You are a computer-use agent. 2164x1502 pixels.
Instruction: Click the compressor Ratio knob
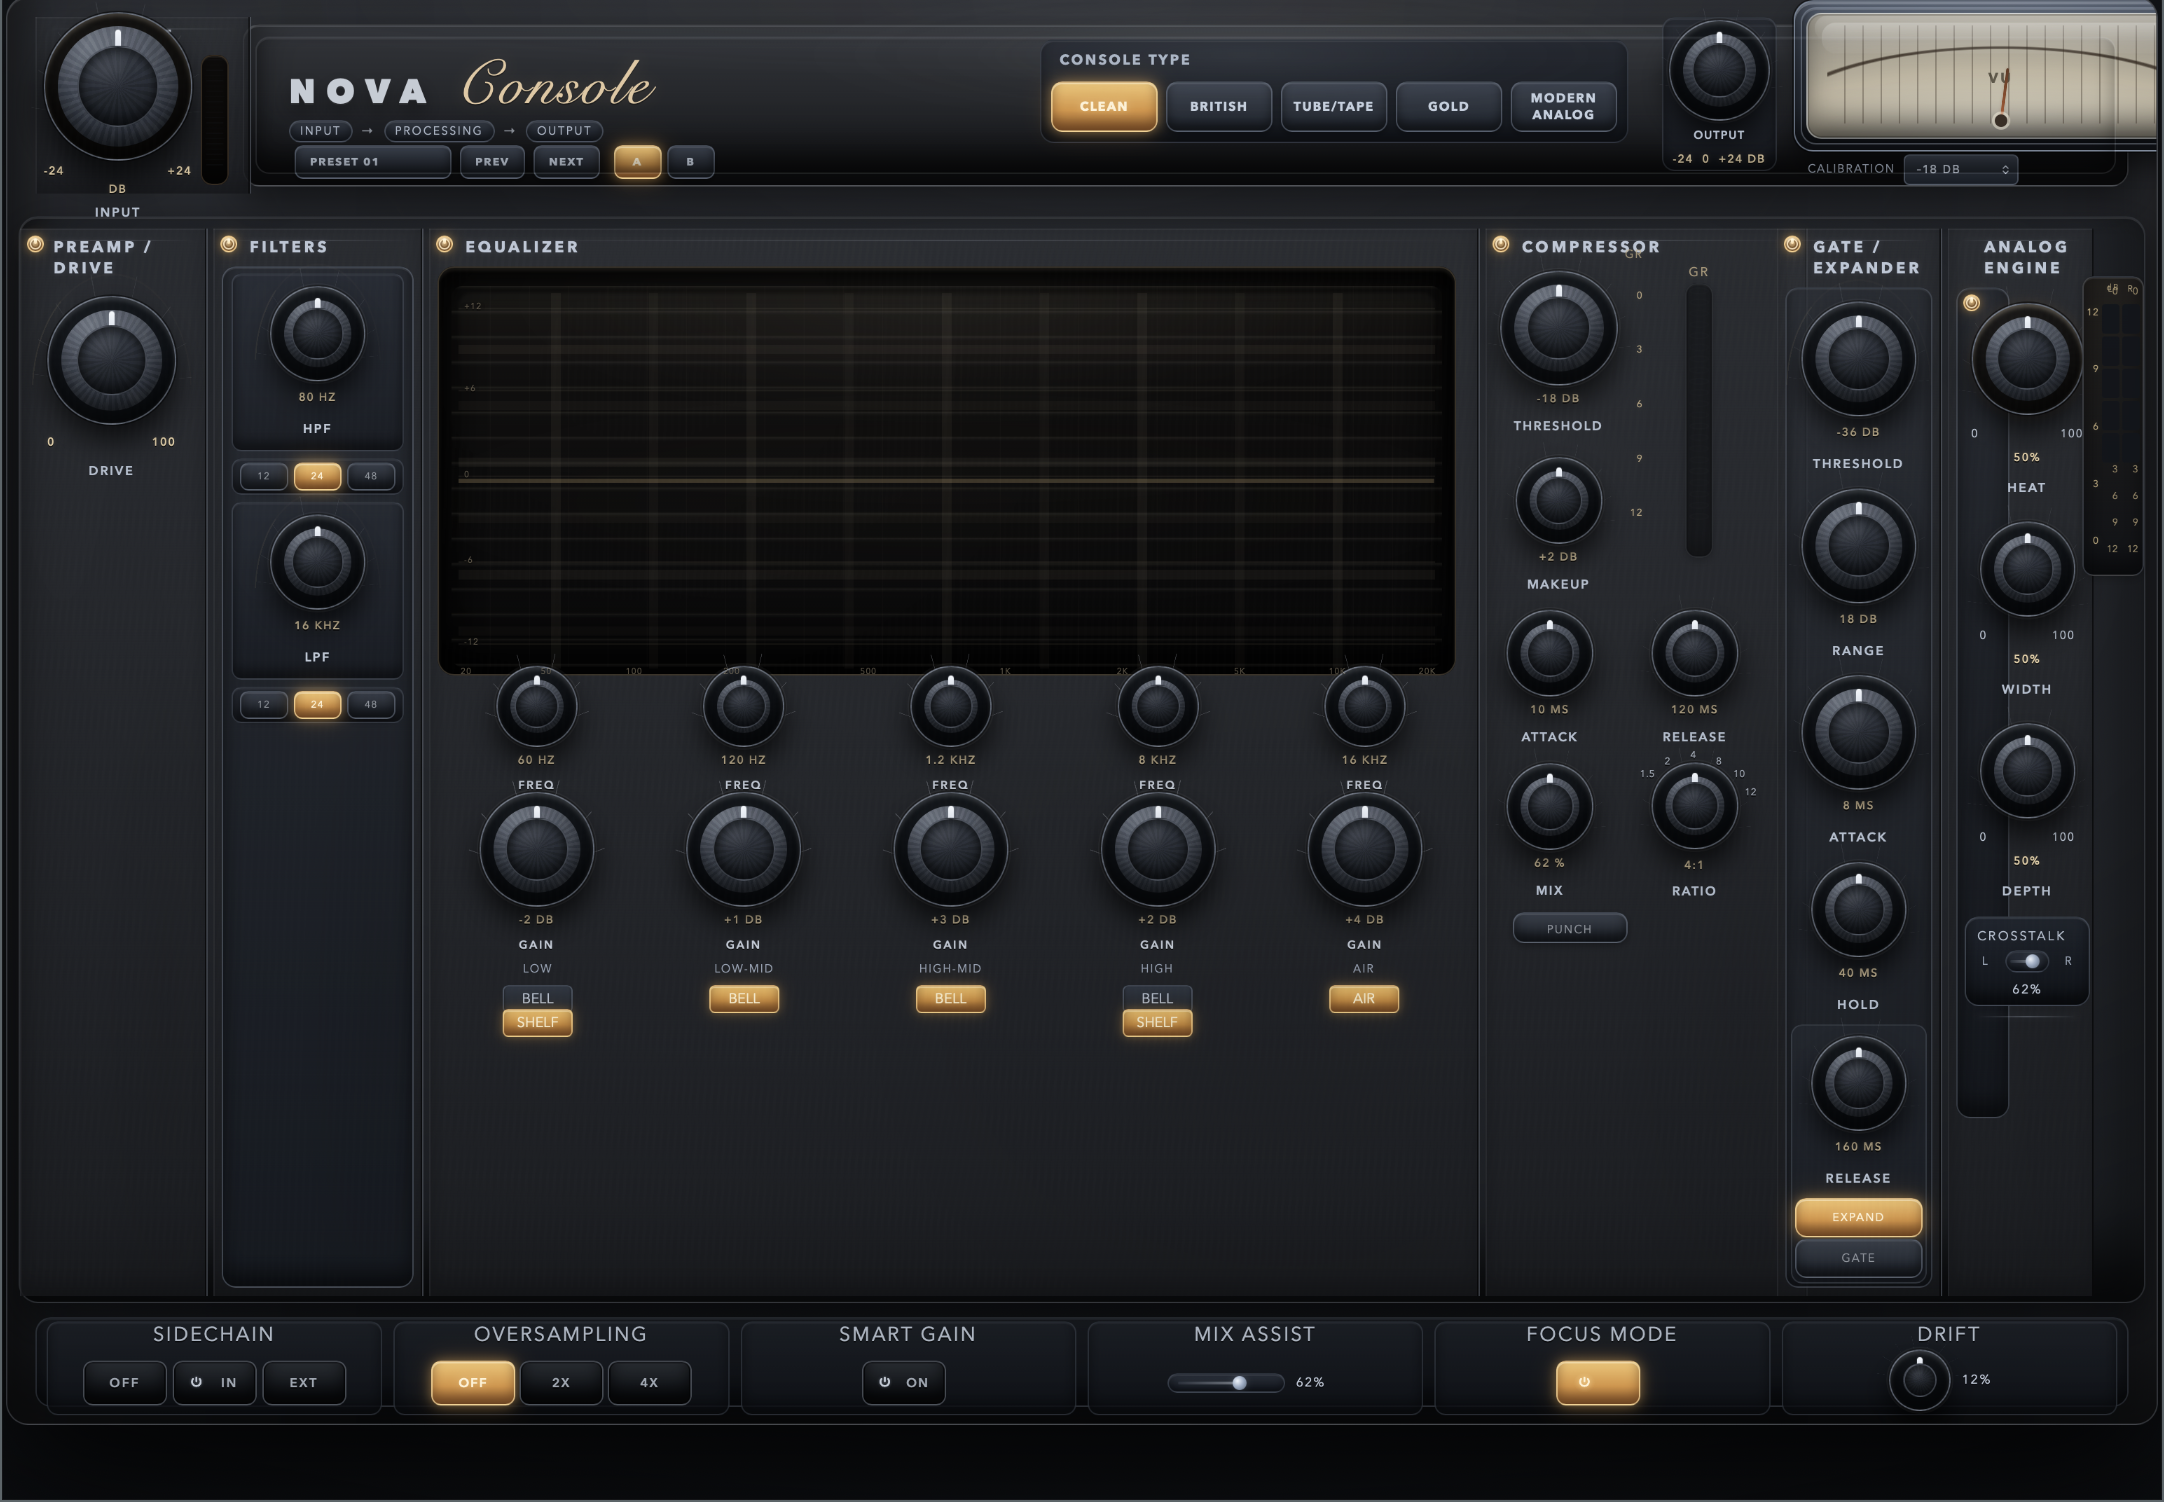[1694, 806]
